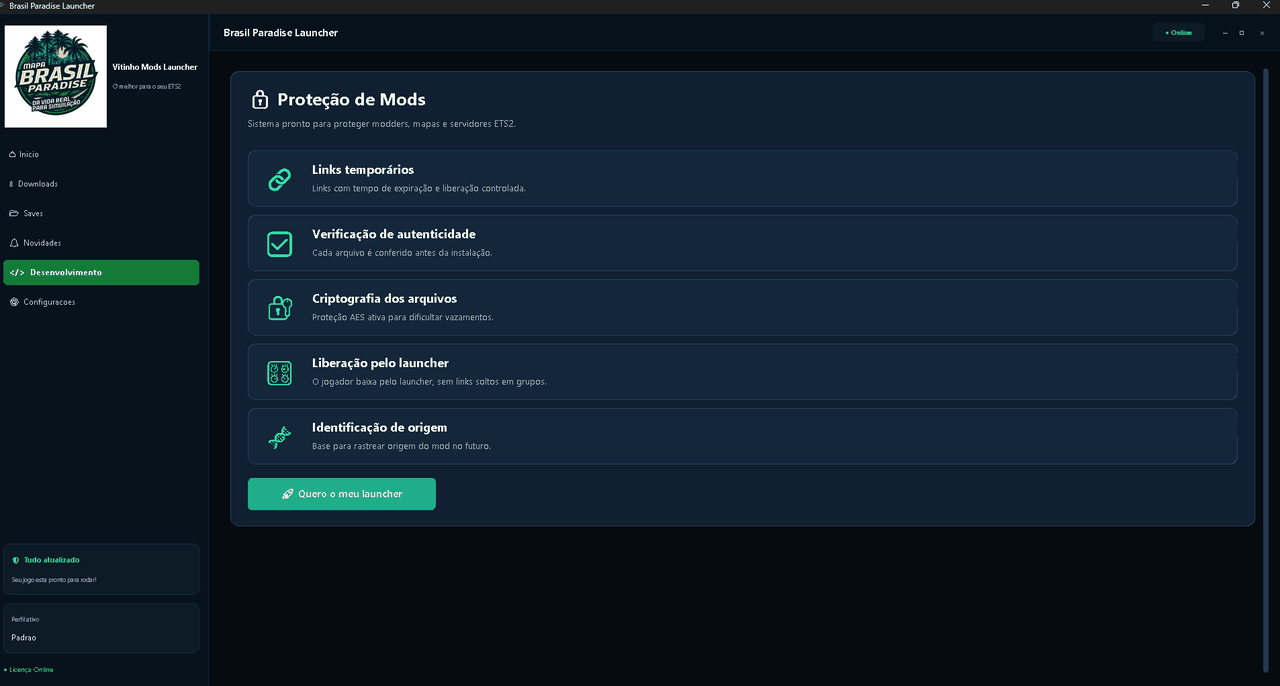The image size is (1280, 686).
Task: Click the Online status badge
Action: tap(1179, 33)
